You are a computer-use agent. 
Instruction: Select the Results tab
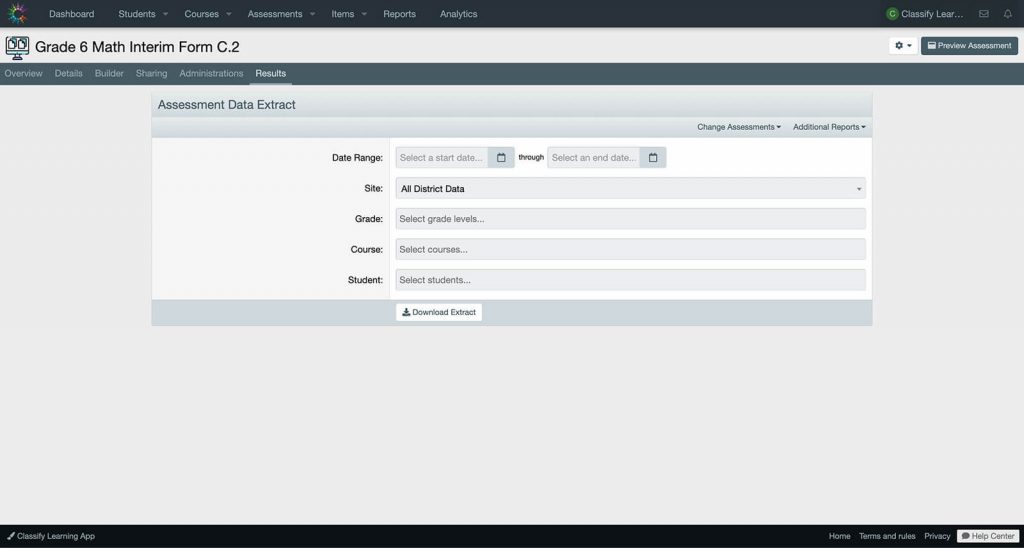270,73
